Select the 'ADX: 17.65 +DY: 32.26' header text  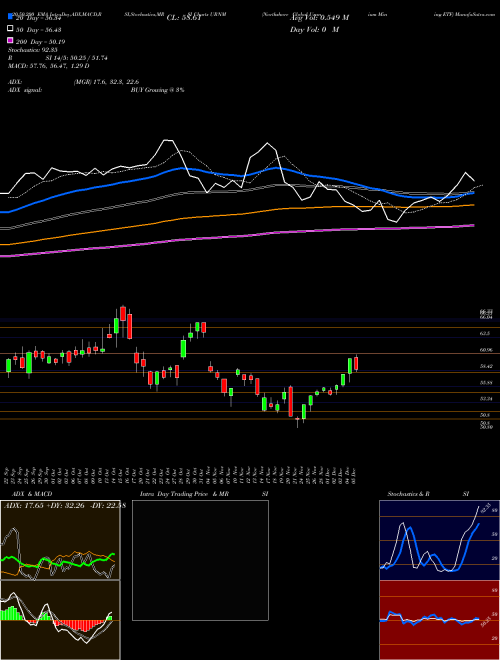click(46, 506)
